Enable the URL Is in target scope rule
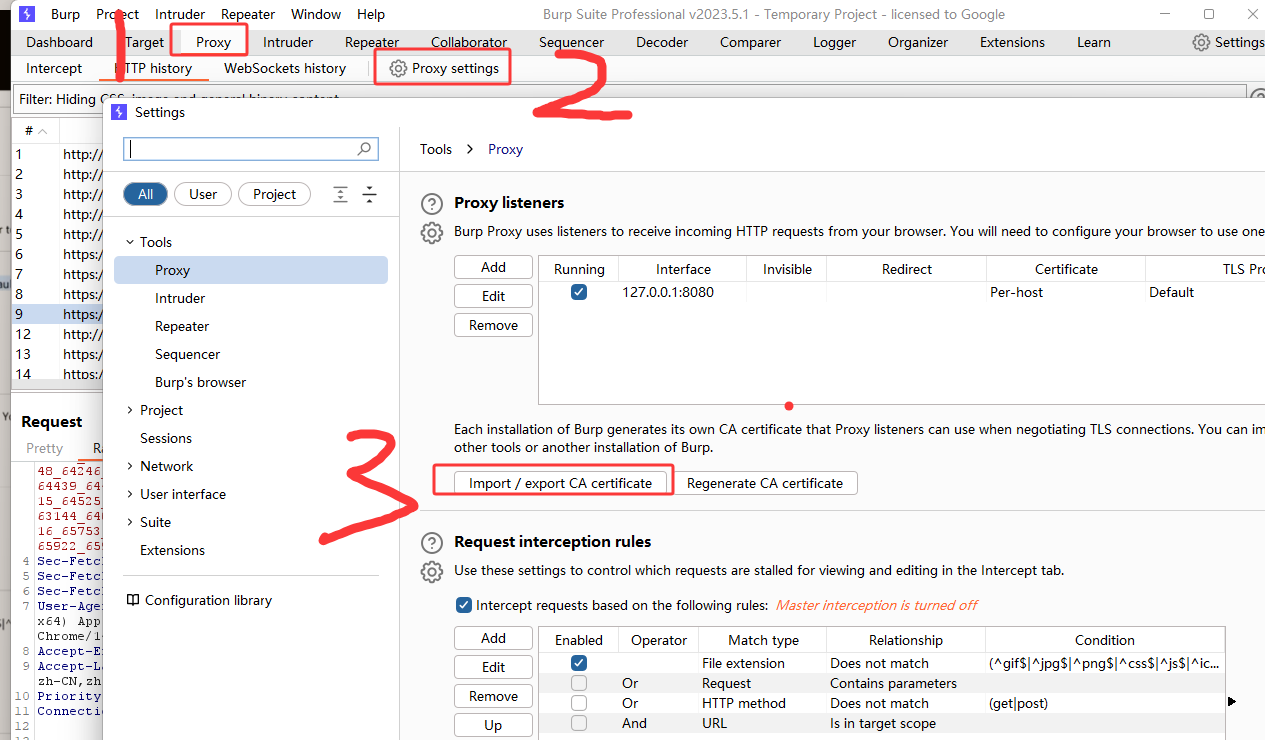 [x=579, y=723]
